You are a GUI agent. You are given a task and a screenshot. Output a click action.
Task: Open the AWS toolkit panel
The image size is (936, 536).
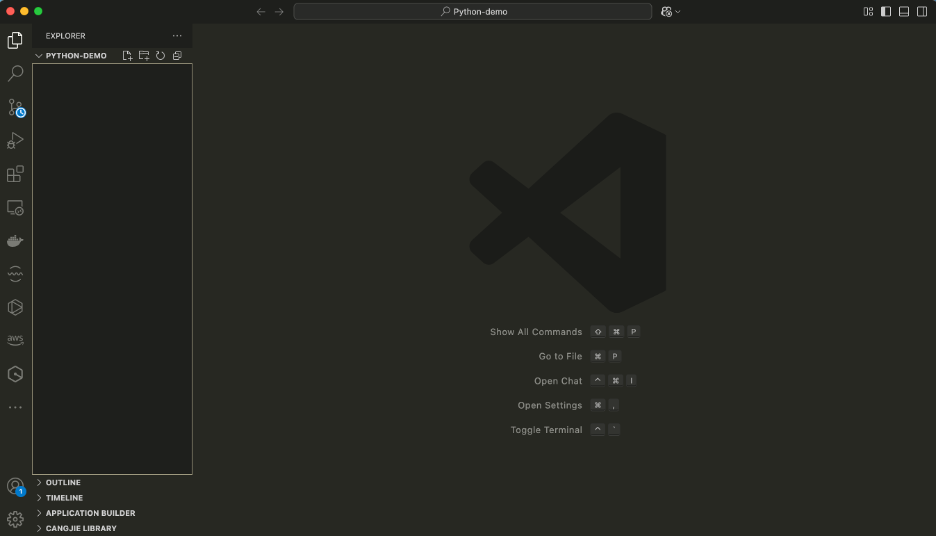click(15, 340)
